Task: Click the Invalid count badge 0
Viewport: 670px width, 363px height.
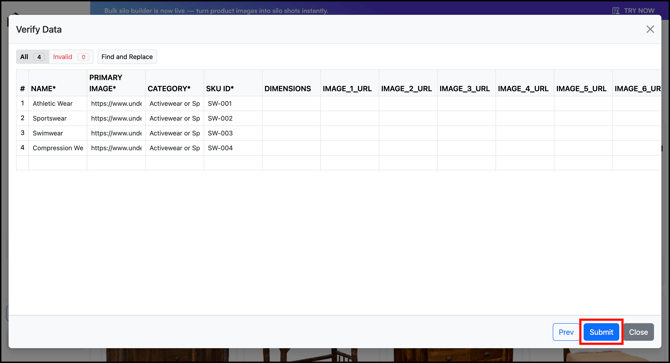Action: click(83, 57)
